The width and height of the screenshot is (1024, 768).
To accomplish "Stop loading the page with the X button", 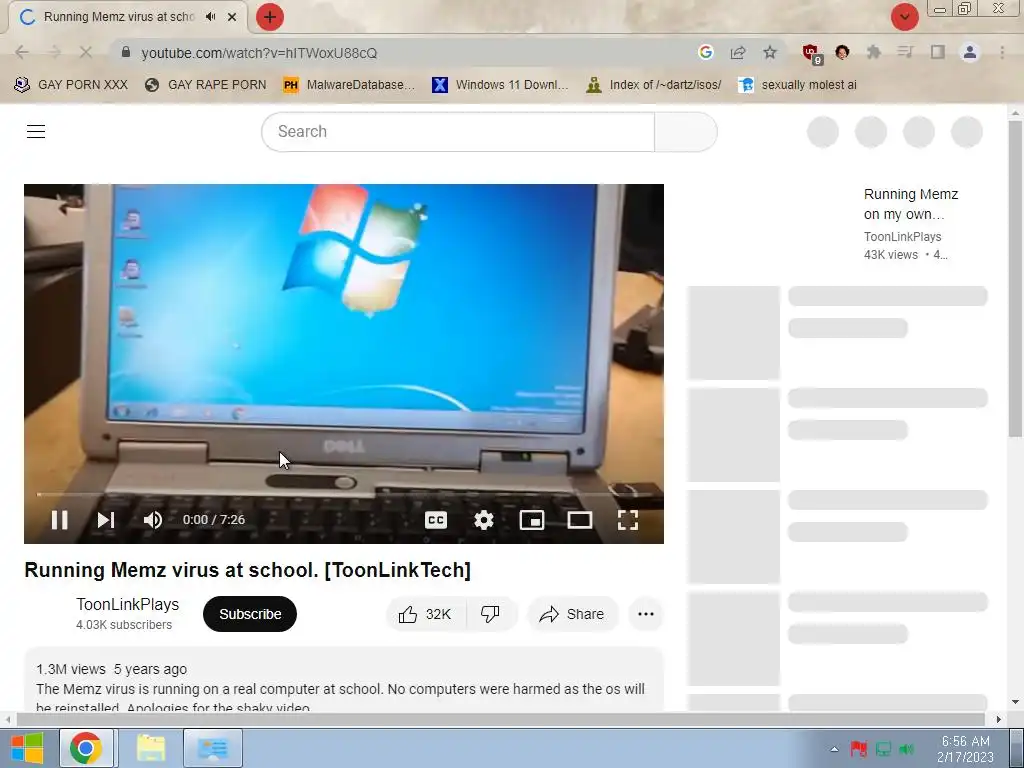I will 86,52.
